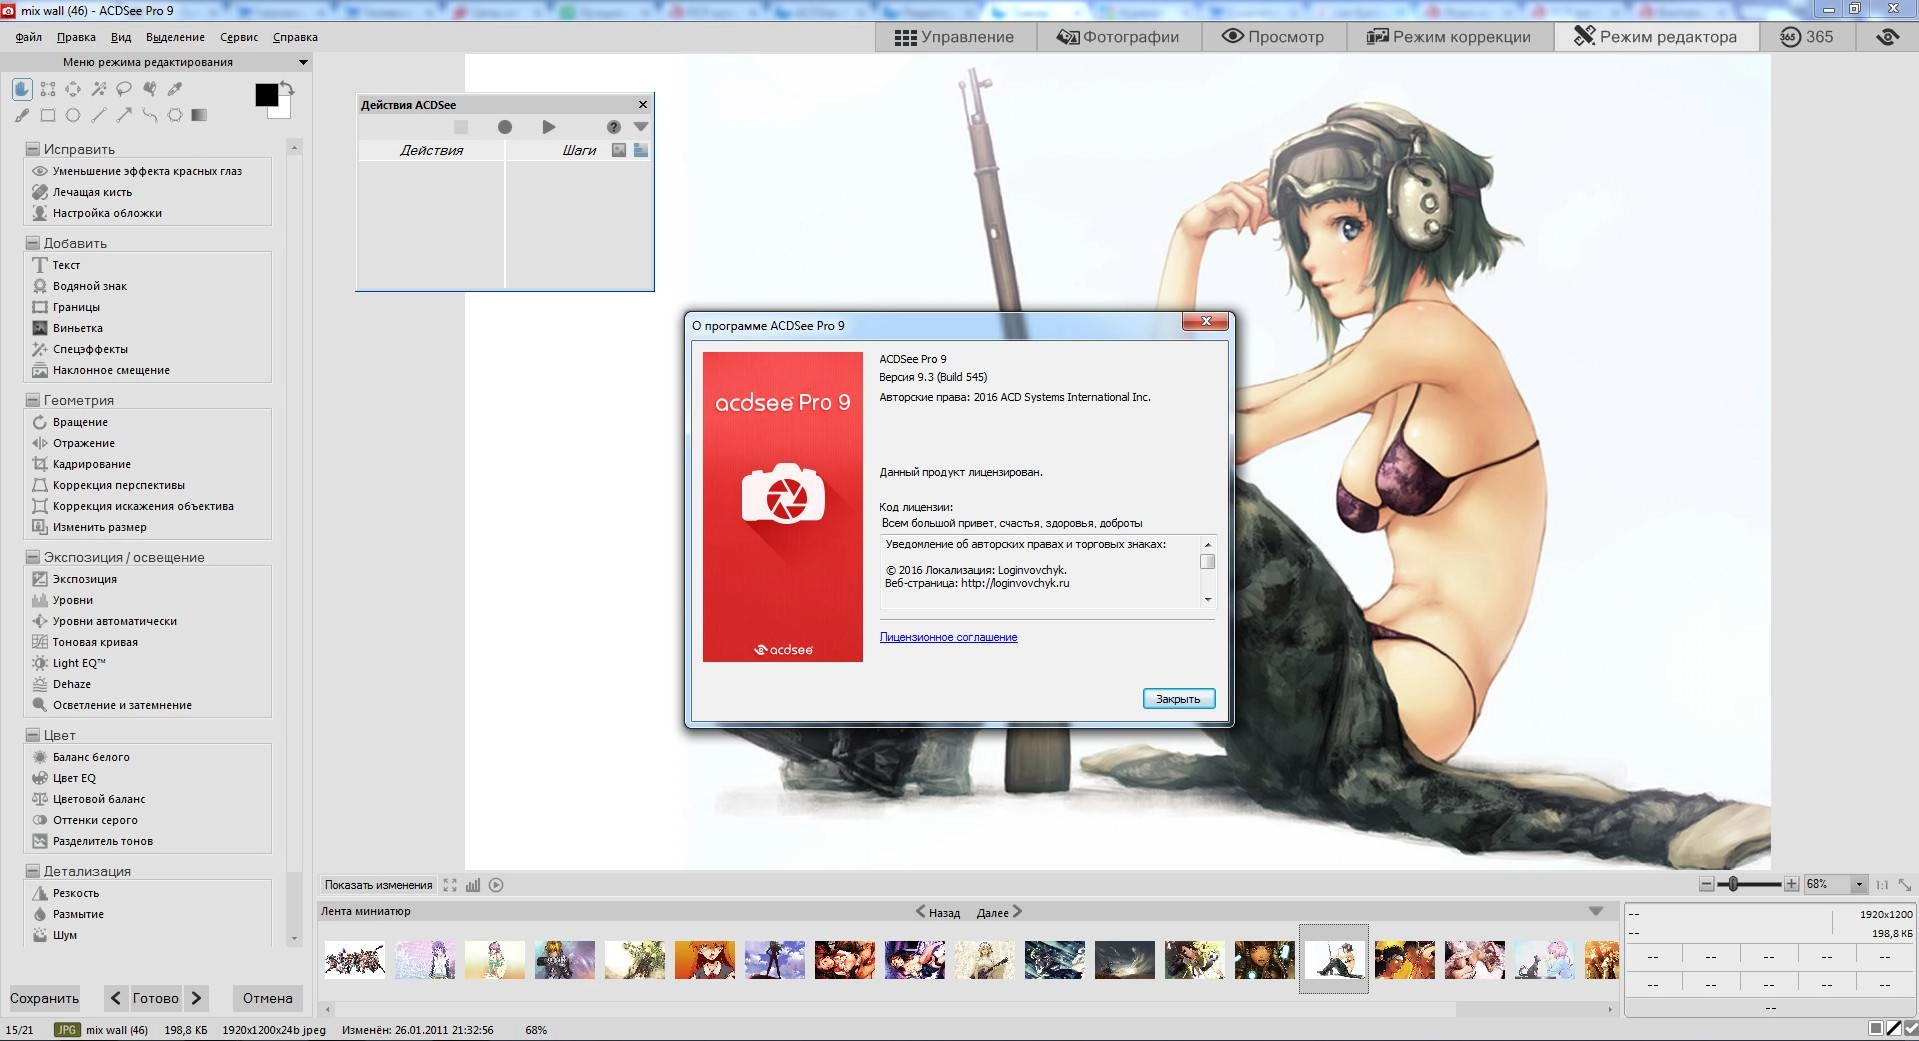Pick the Eyedropper color tool

175,89
